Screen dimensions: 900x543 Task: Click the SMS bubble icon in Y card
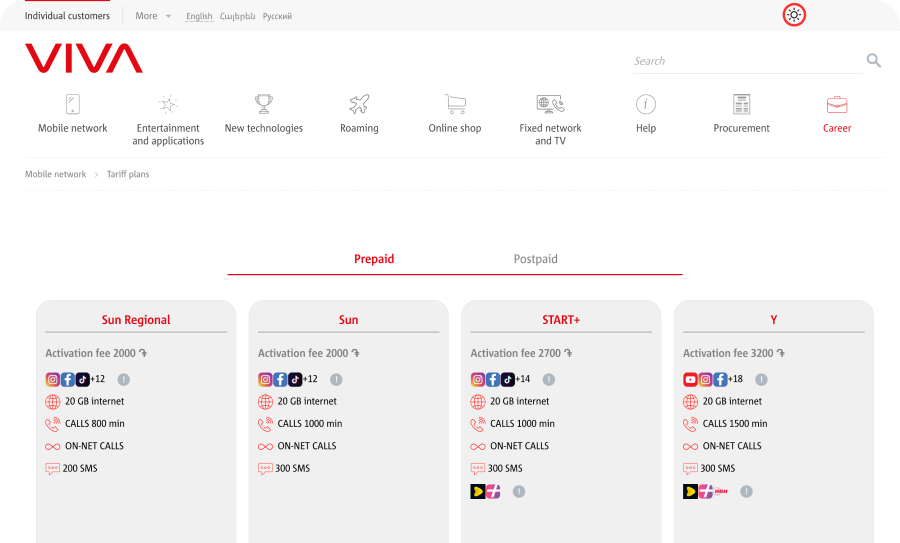click(x=690, y=469)
